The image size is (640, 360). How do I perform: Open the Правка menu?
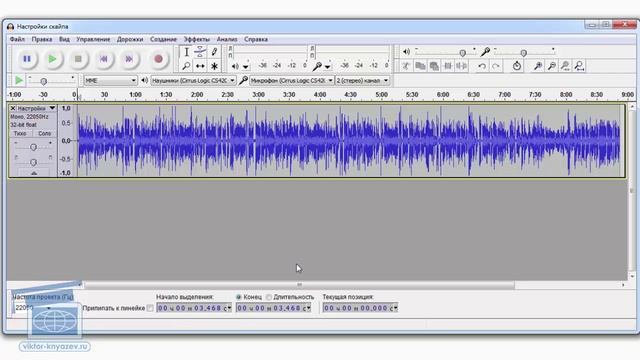42,39
